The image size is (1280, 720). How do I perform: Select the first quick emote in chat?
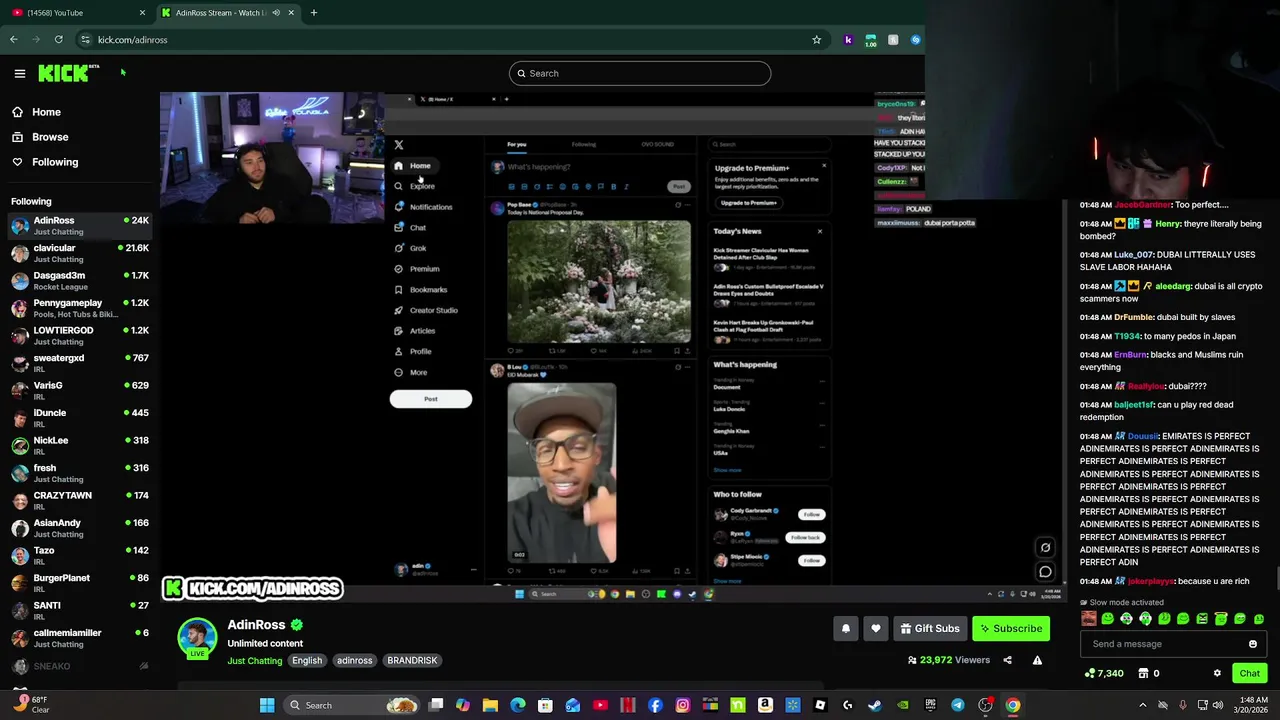[1088, 619]
